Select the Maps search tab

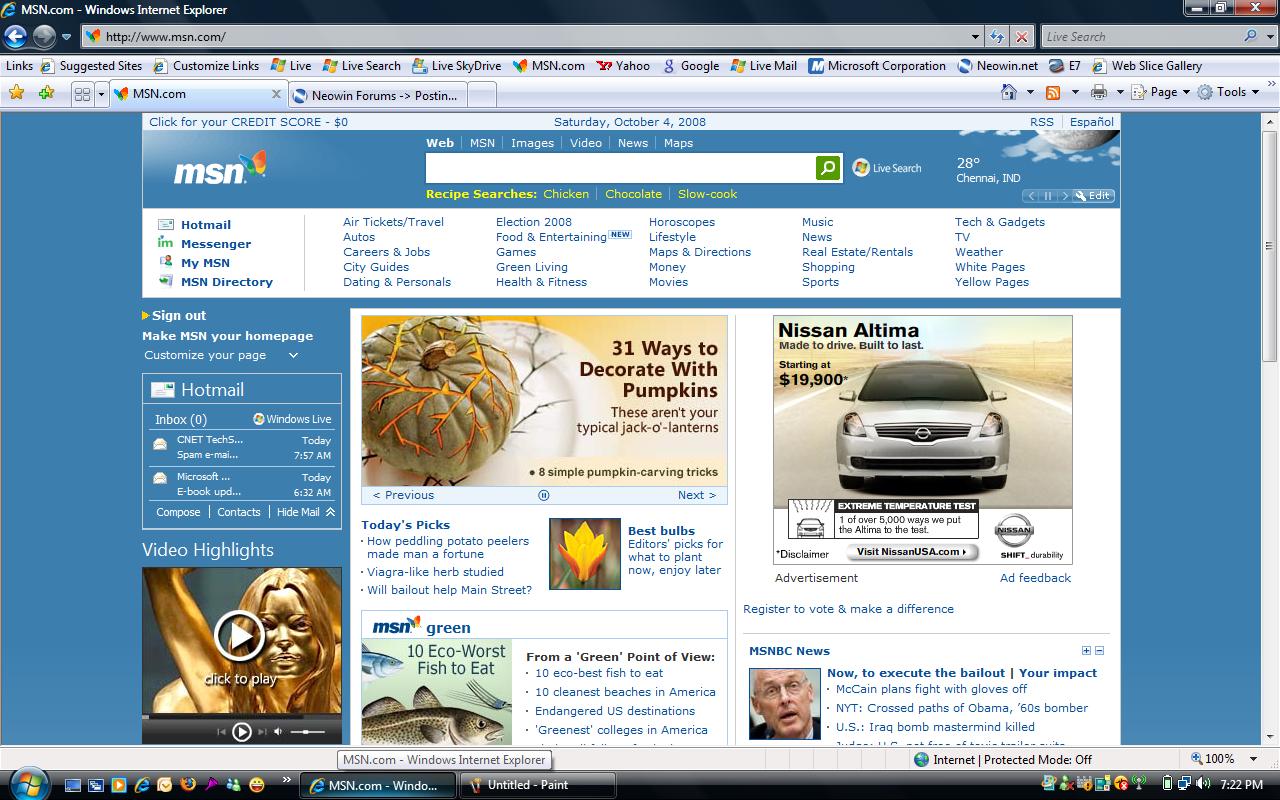pos(678,143)
